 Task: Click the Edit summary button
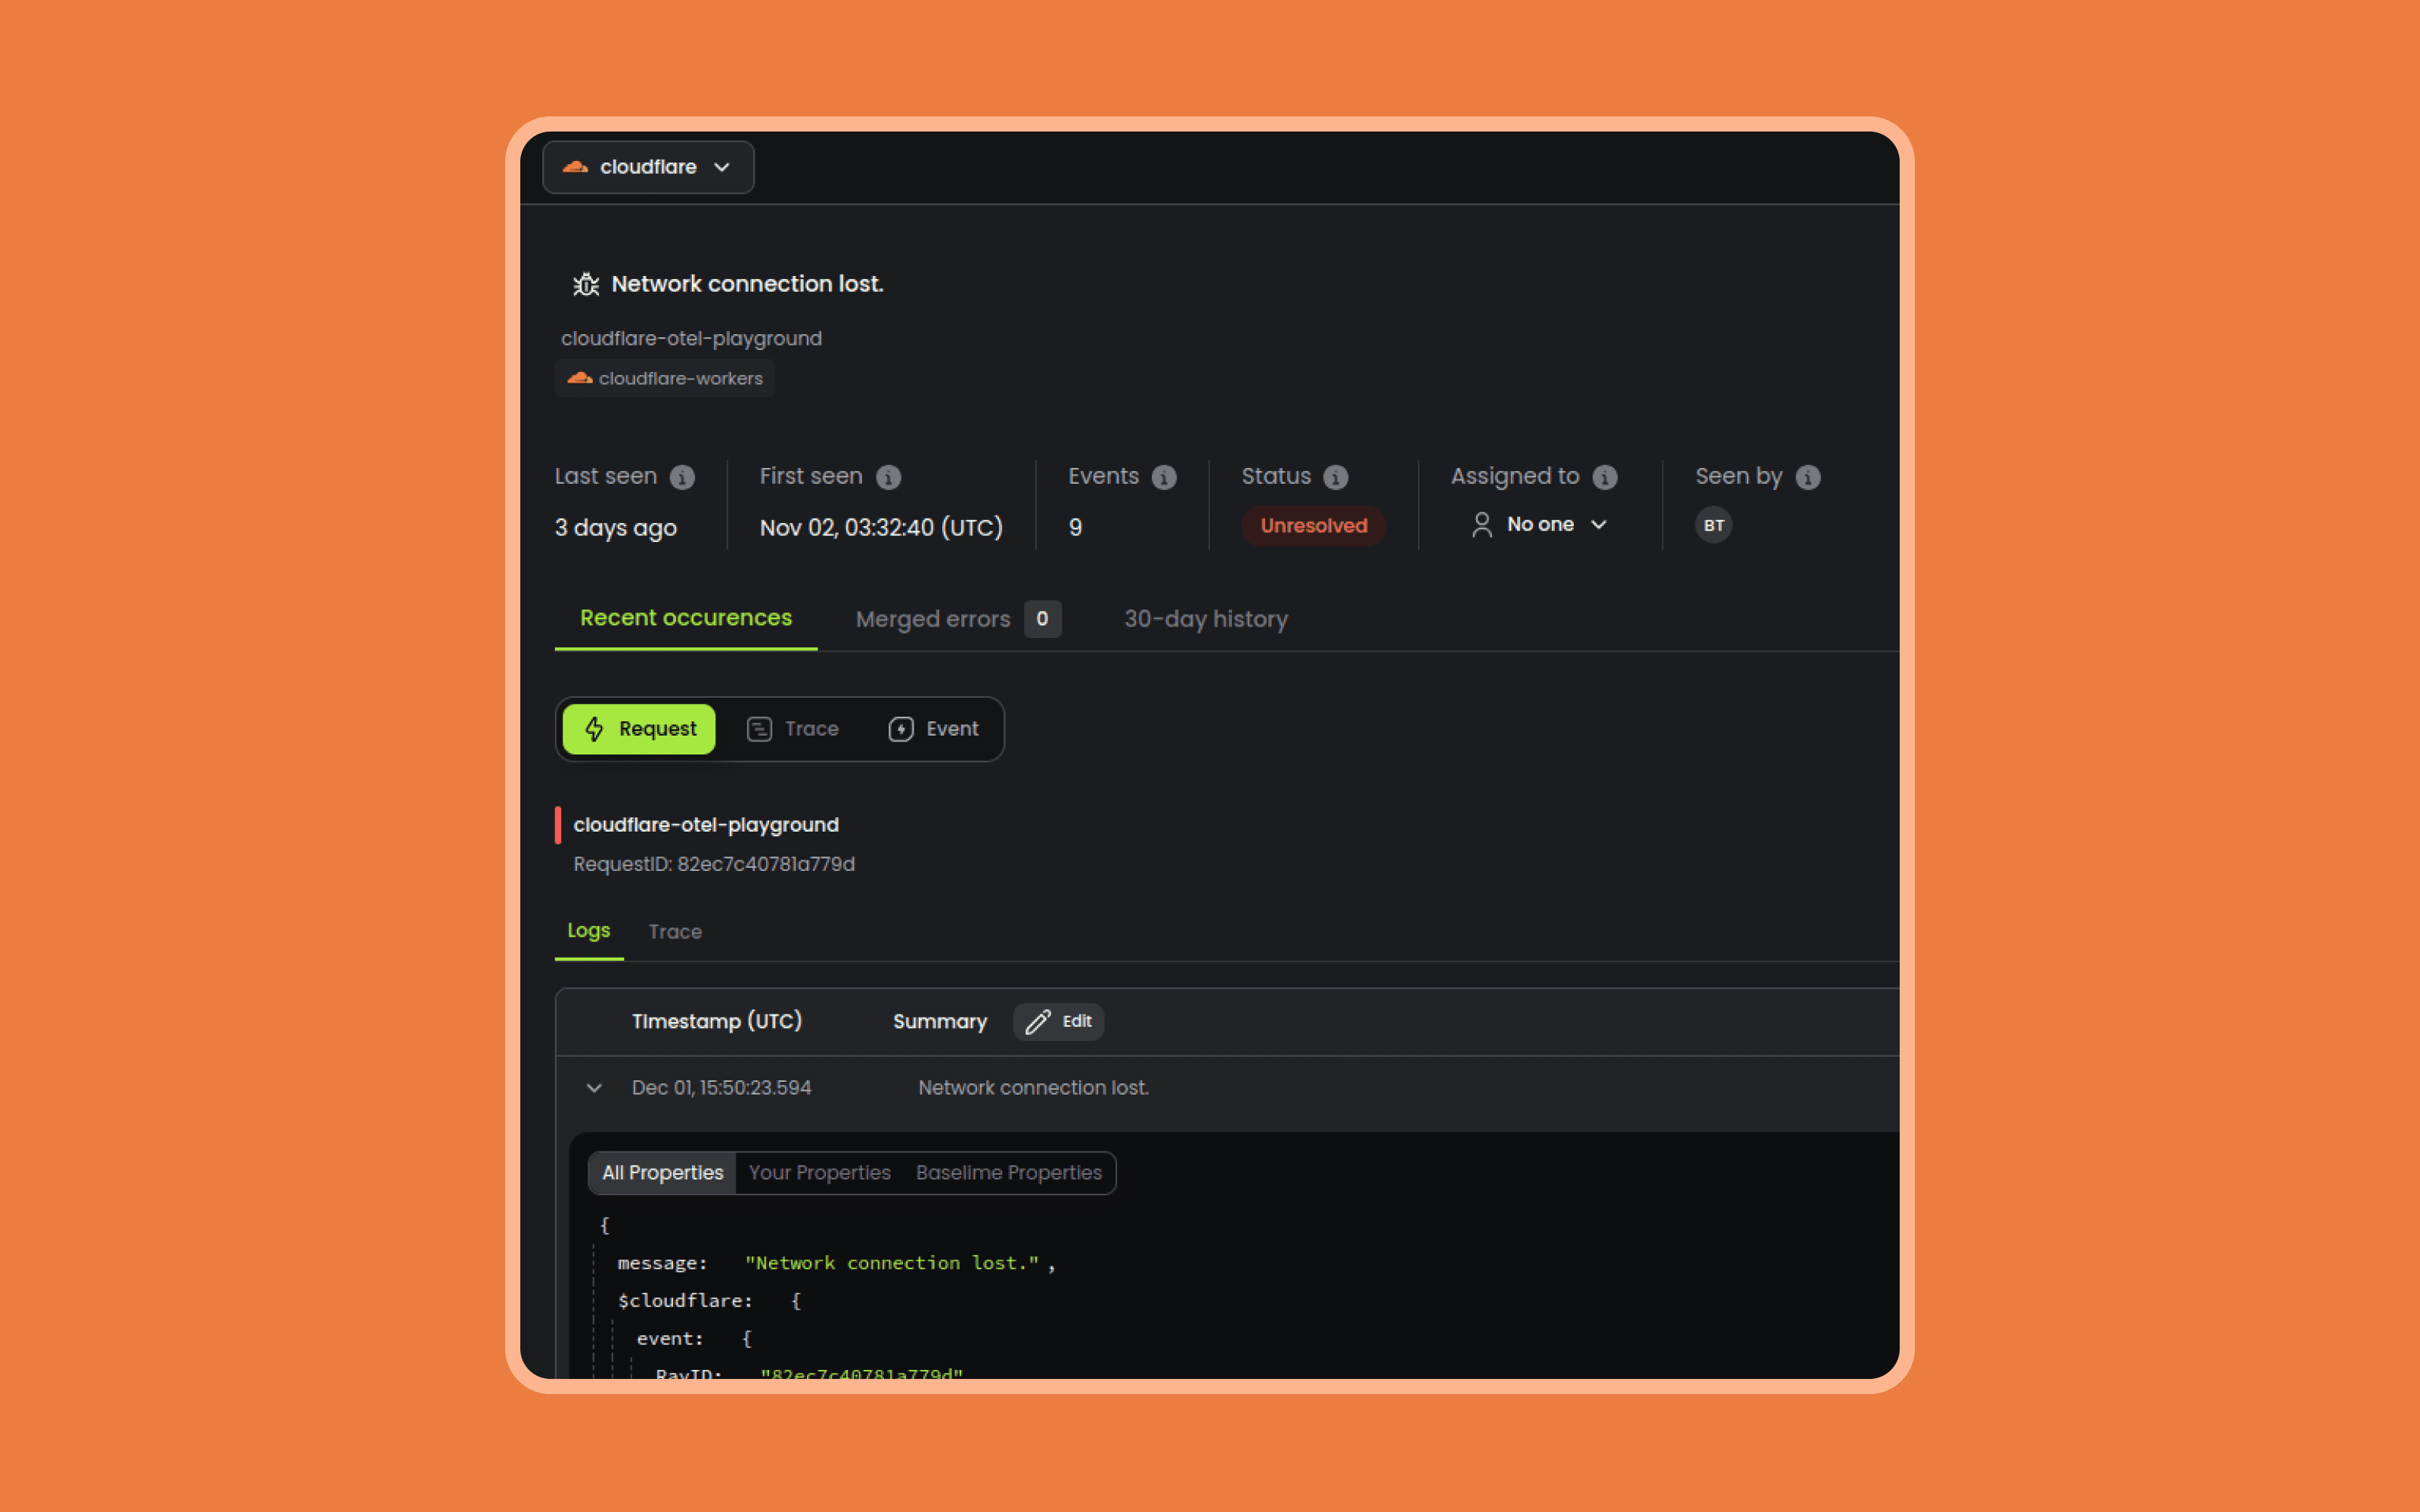[x=1058, y=1021]
